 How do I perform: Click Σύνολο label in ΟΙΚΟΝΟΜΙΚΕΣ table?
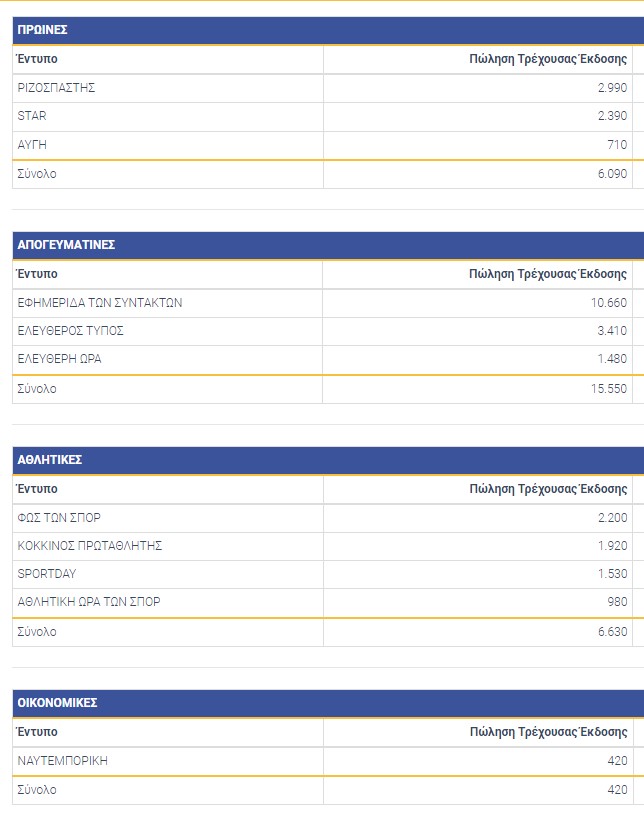tap(37, 790)
